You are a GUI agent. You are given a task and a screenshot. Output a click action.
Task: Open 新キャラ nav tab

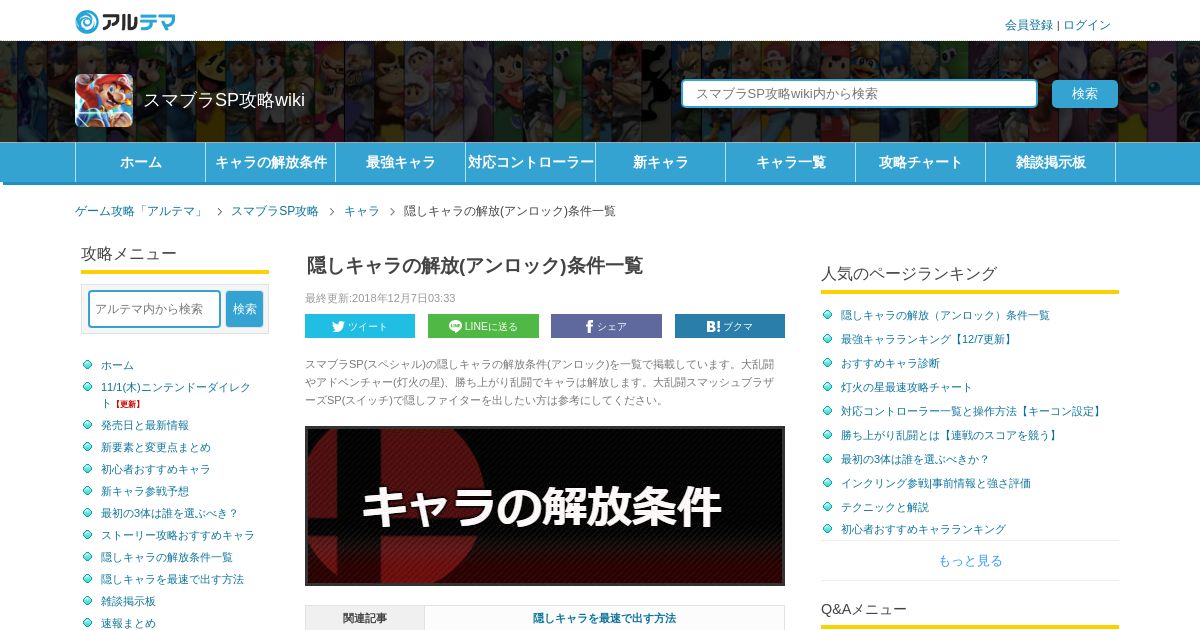click(661, 162)
